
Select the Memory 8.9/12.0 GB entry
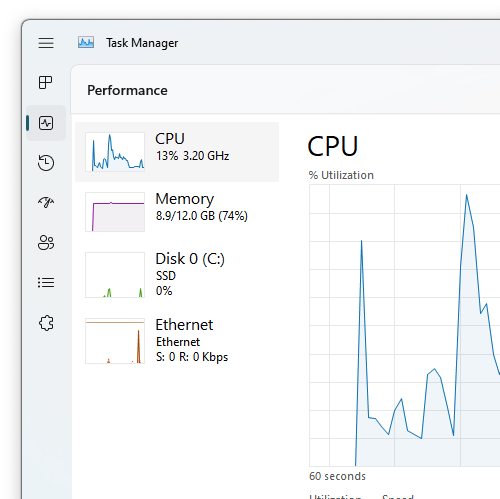177,212
